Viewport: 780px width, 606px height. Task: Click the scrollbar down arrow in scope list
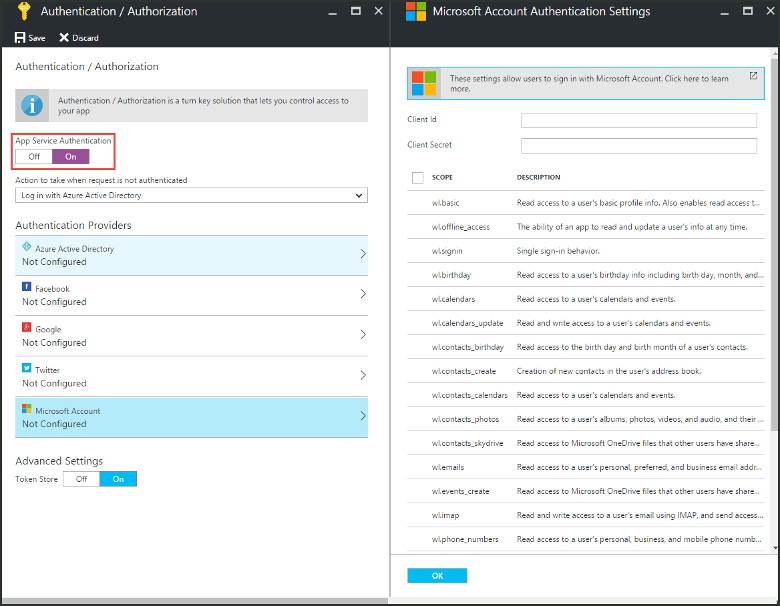[x=775, y=548]
